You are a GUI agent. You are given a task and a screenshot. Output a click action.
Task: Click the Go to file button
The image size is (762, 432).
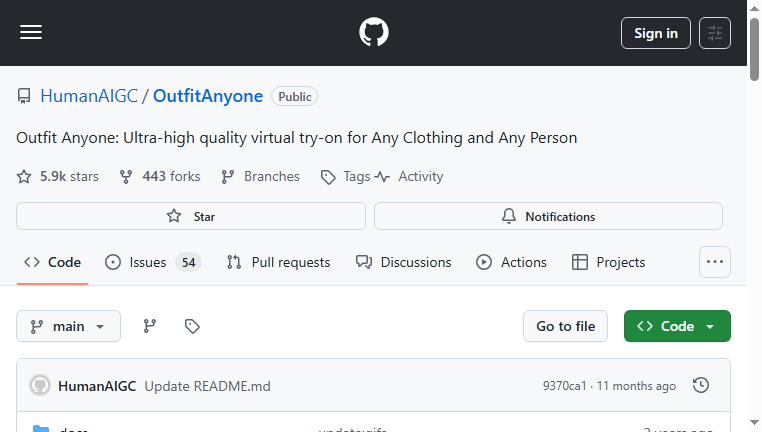[565, 326]
